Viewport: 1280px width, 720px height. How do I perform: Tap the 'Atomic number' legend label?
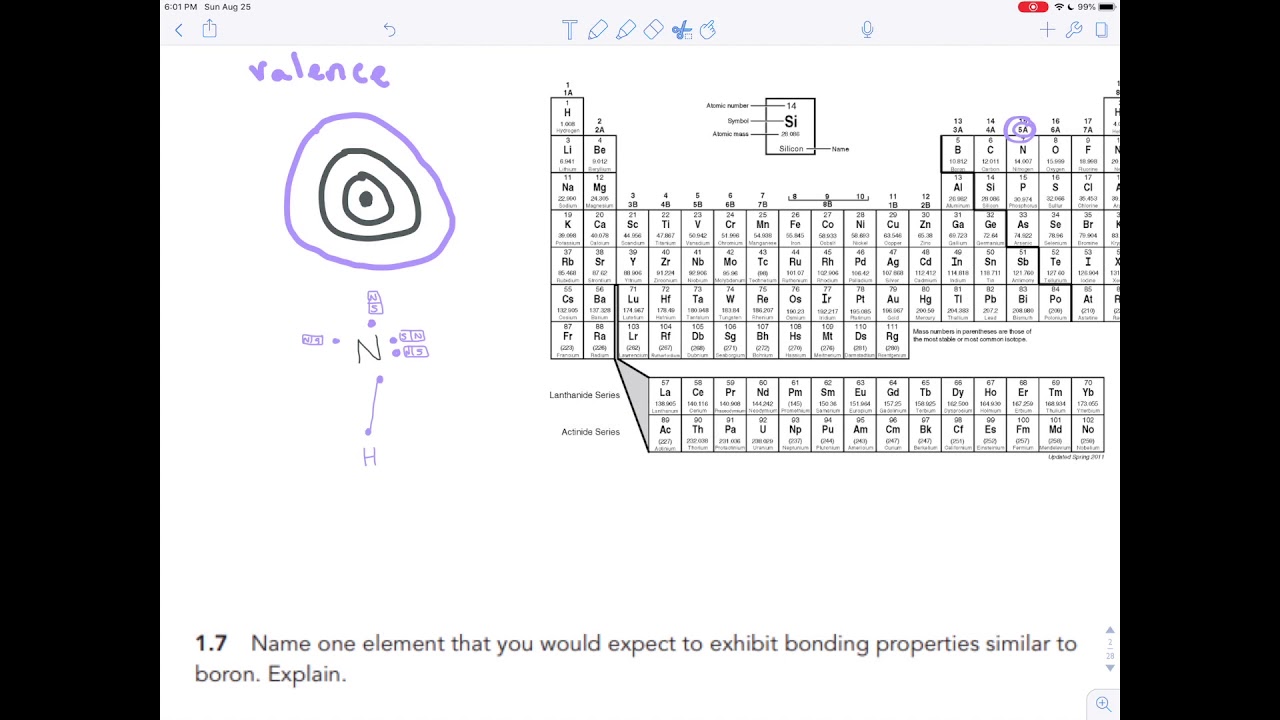727,105
